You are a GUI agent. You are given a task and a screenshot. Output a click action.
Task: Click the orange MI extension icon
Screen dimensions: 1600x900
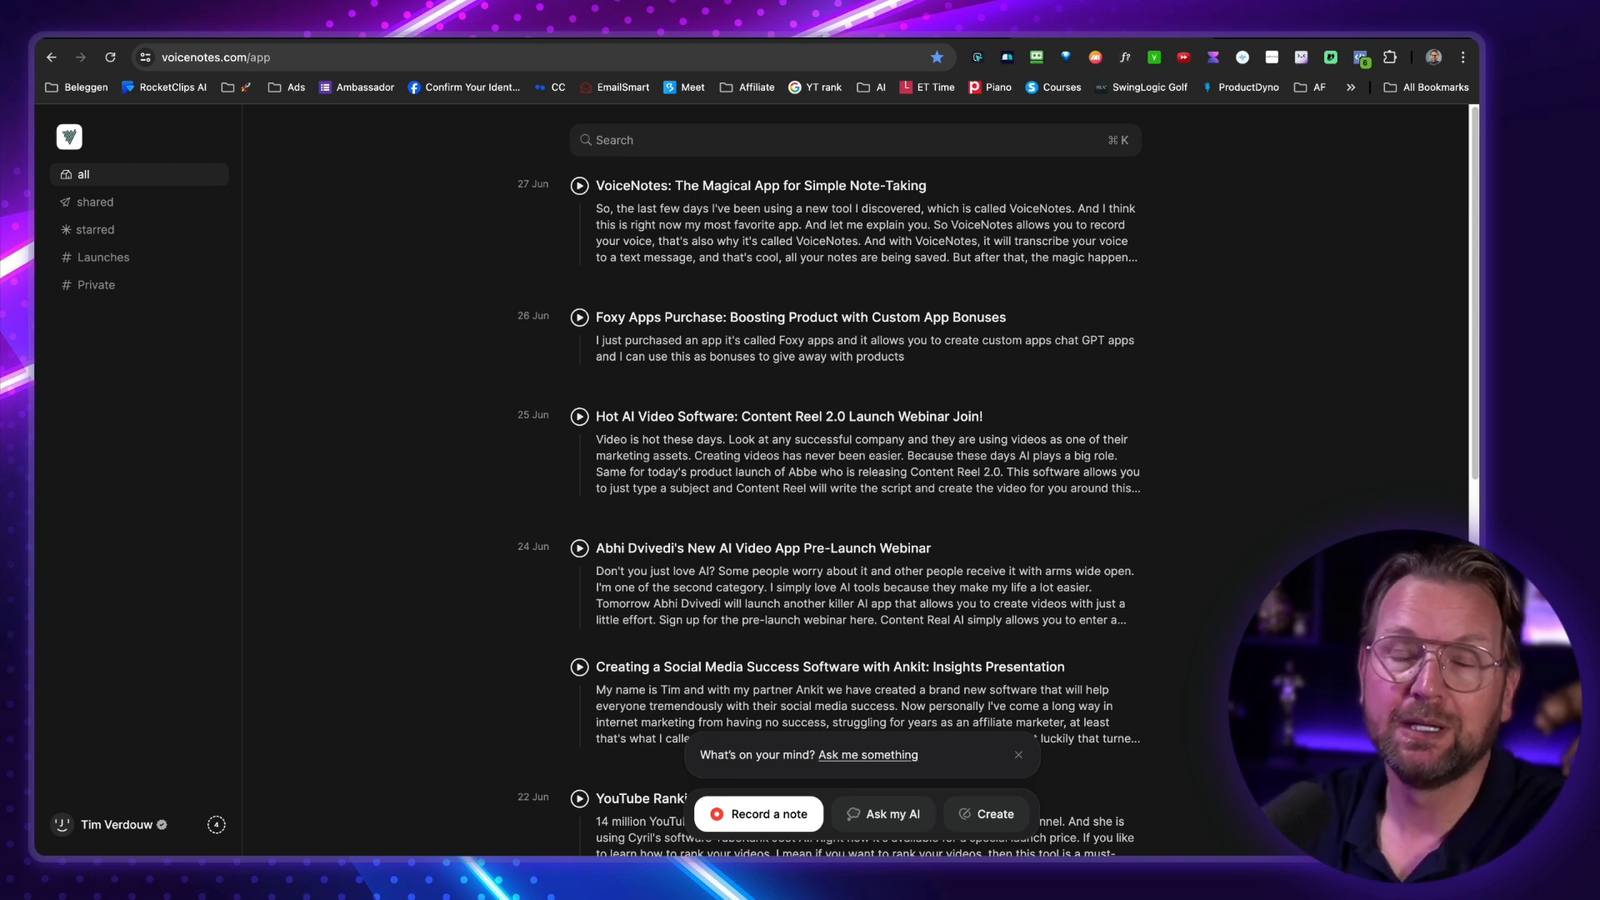coord(1095,57)
